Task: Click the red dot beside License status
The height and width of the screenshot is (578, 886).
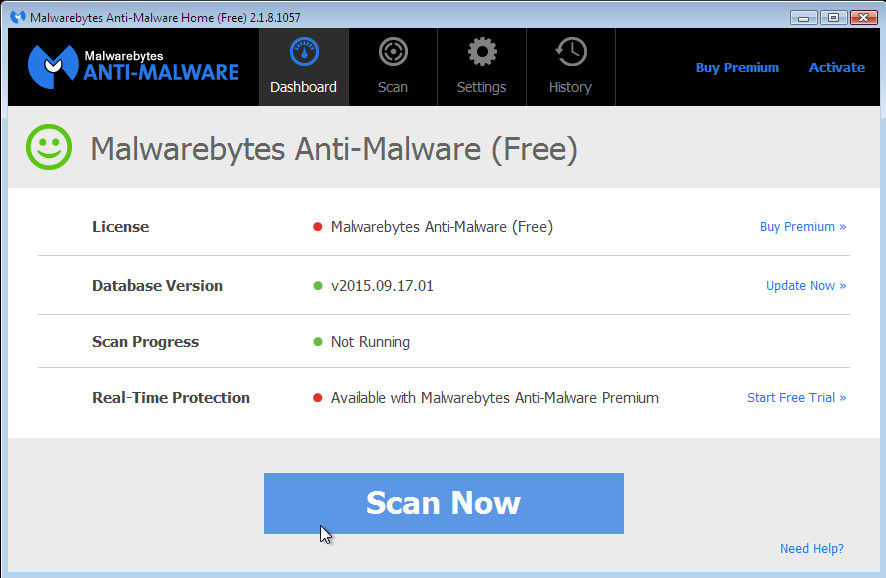Action: pyautogui.click(x=318, y=227)
